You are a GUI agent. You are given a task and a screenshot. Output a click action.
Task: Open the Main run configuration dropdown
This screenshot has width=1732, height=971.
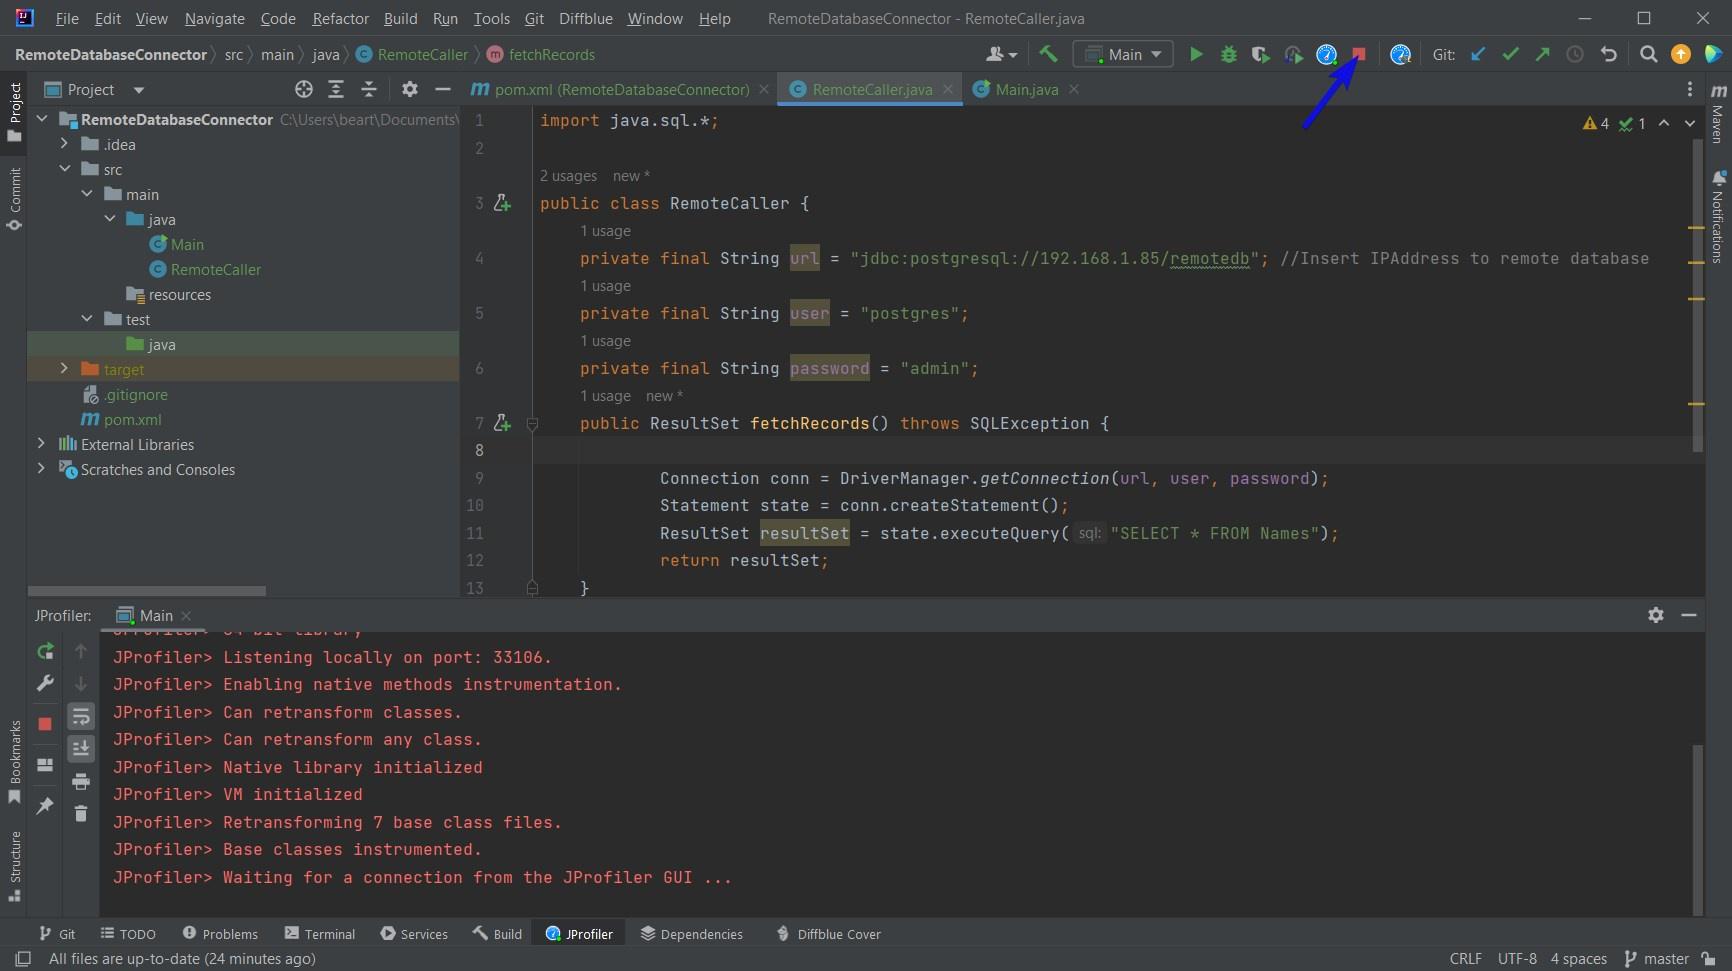pyautogui.click(x=1122, y=54)
